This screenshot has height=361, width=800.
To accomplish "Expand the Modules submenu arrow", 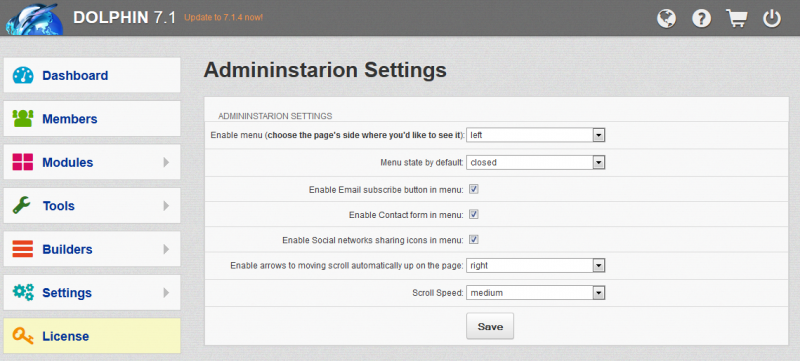I will (166, 162).
